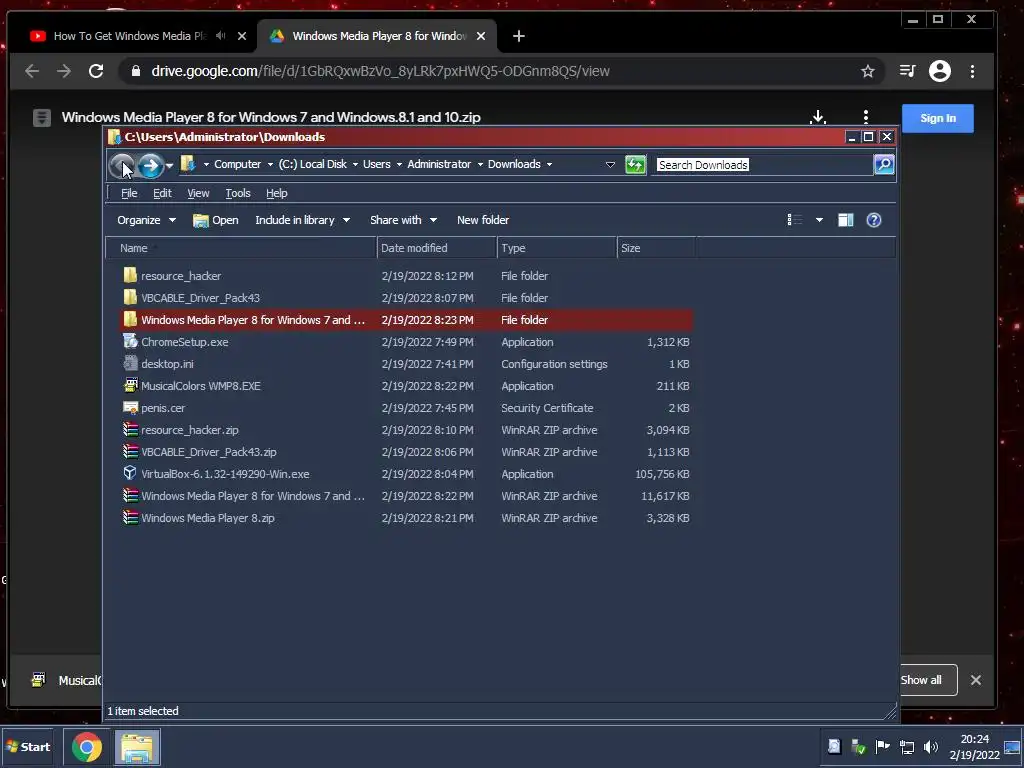The width and height of the screenshot is (1024, 768).
Task: Select MusicalColors WMP8.EXE icon
Action: [x=130, y=385]
